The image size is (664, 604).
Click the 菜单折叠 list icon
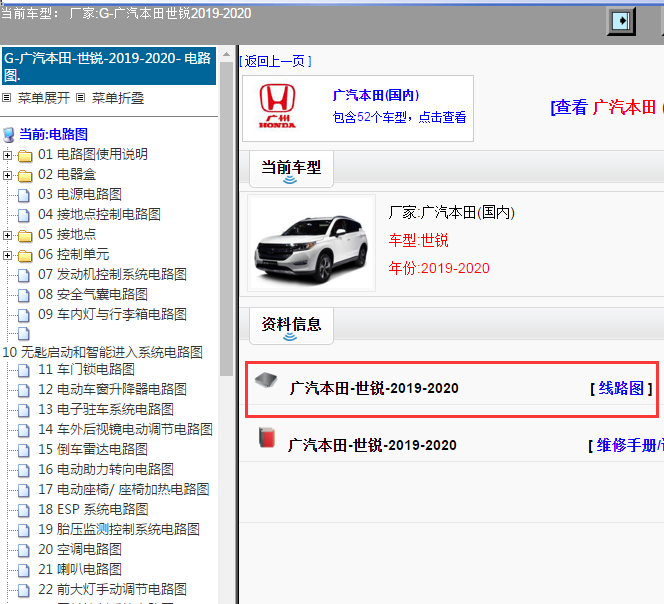(80, 98)
